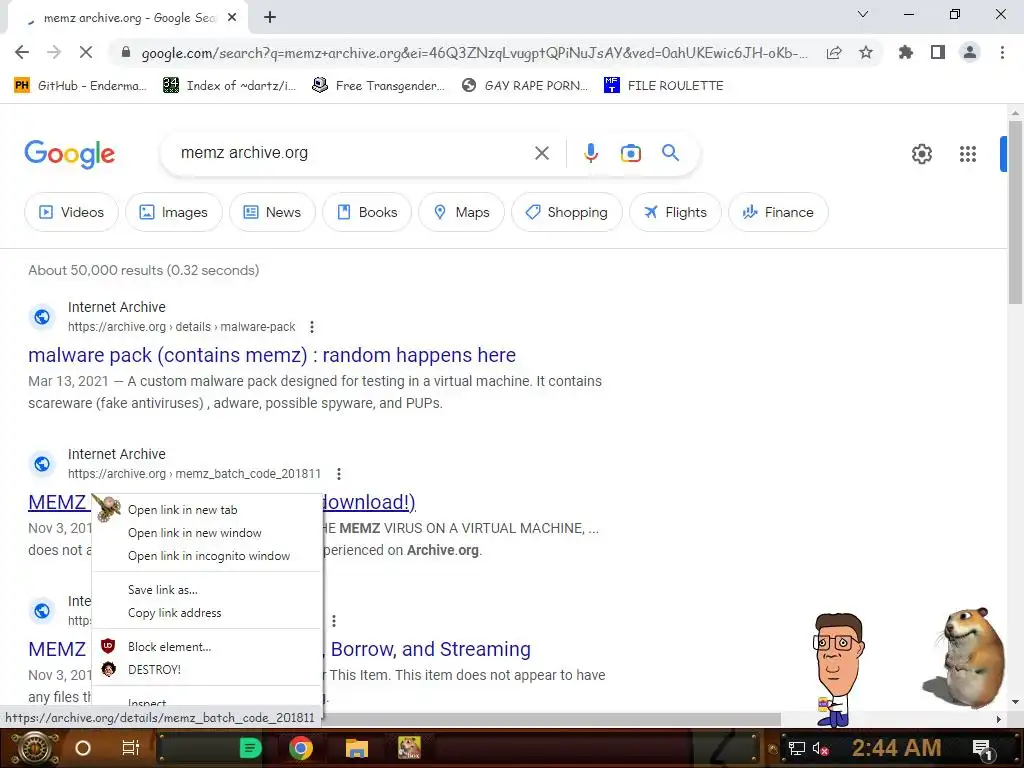
Task: Open malware pack (contains memz) result link
Action: 272,355
